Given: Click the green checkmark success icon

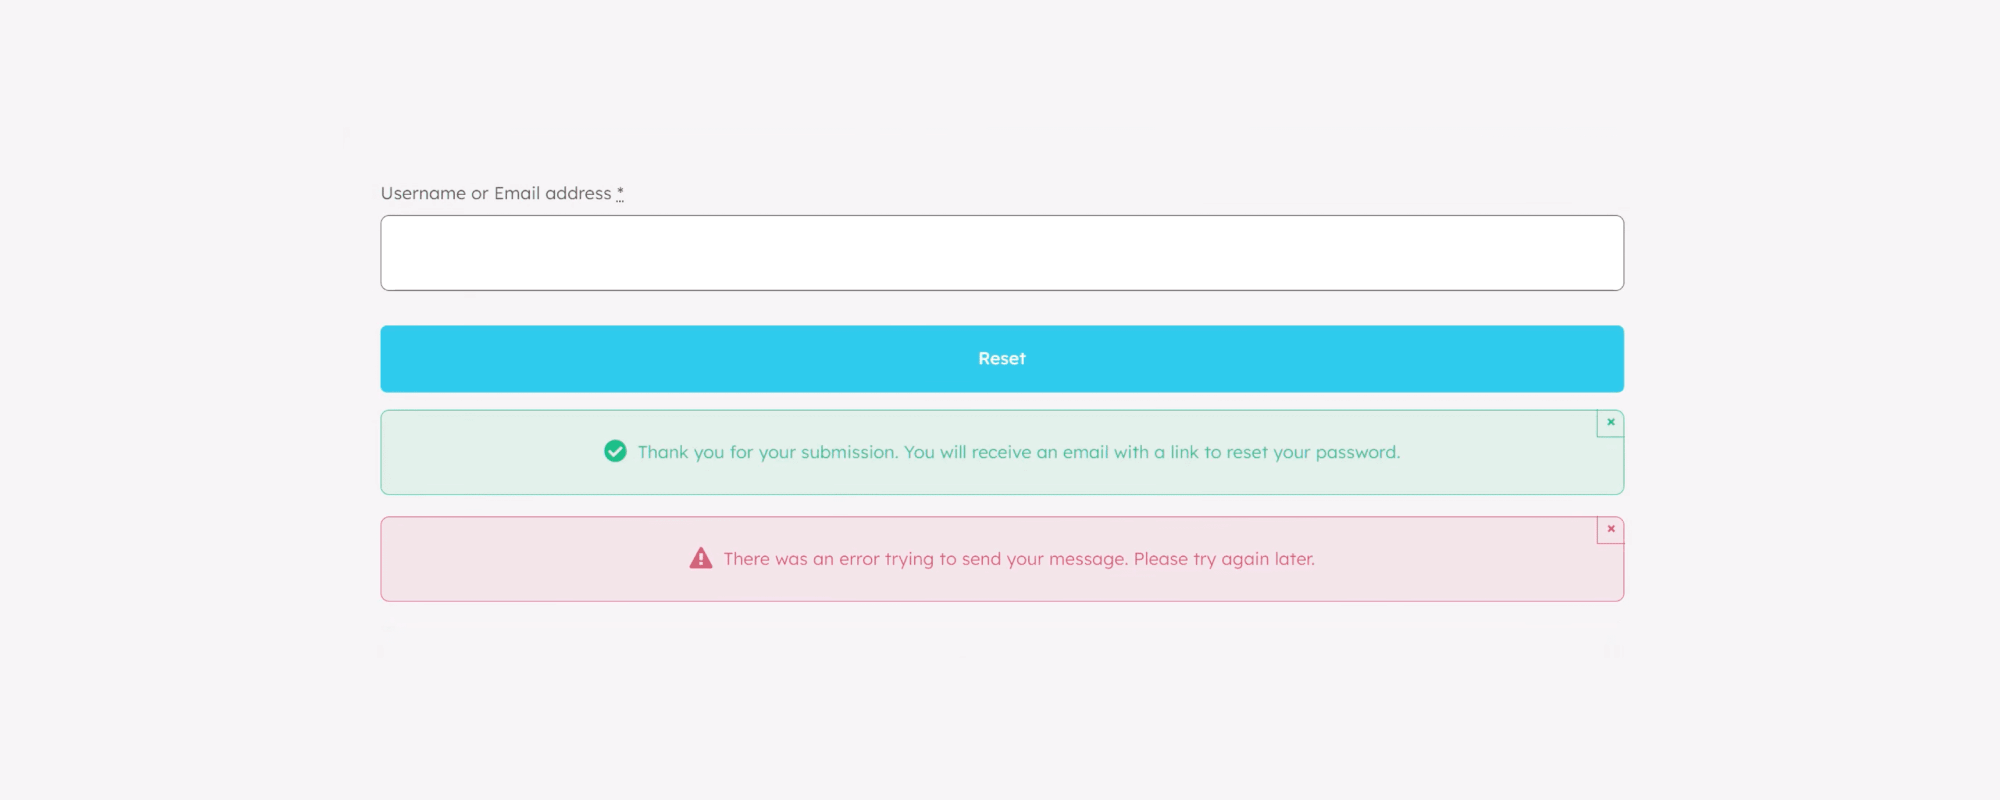Looking at the screenshot, I should click(615, 452).
